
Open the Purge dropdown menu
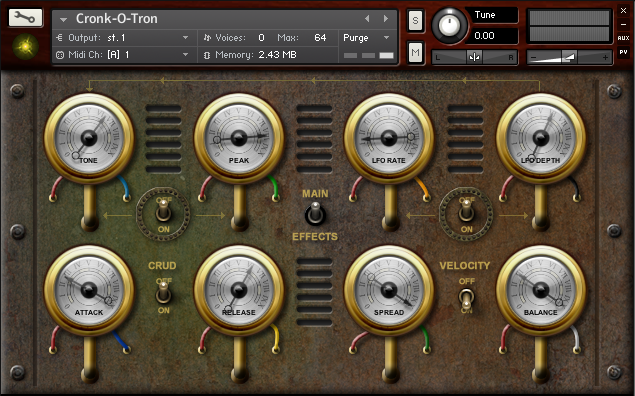(366, 38)
